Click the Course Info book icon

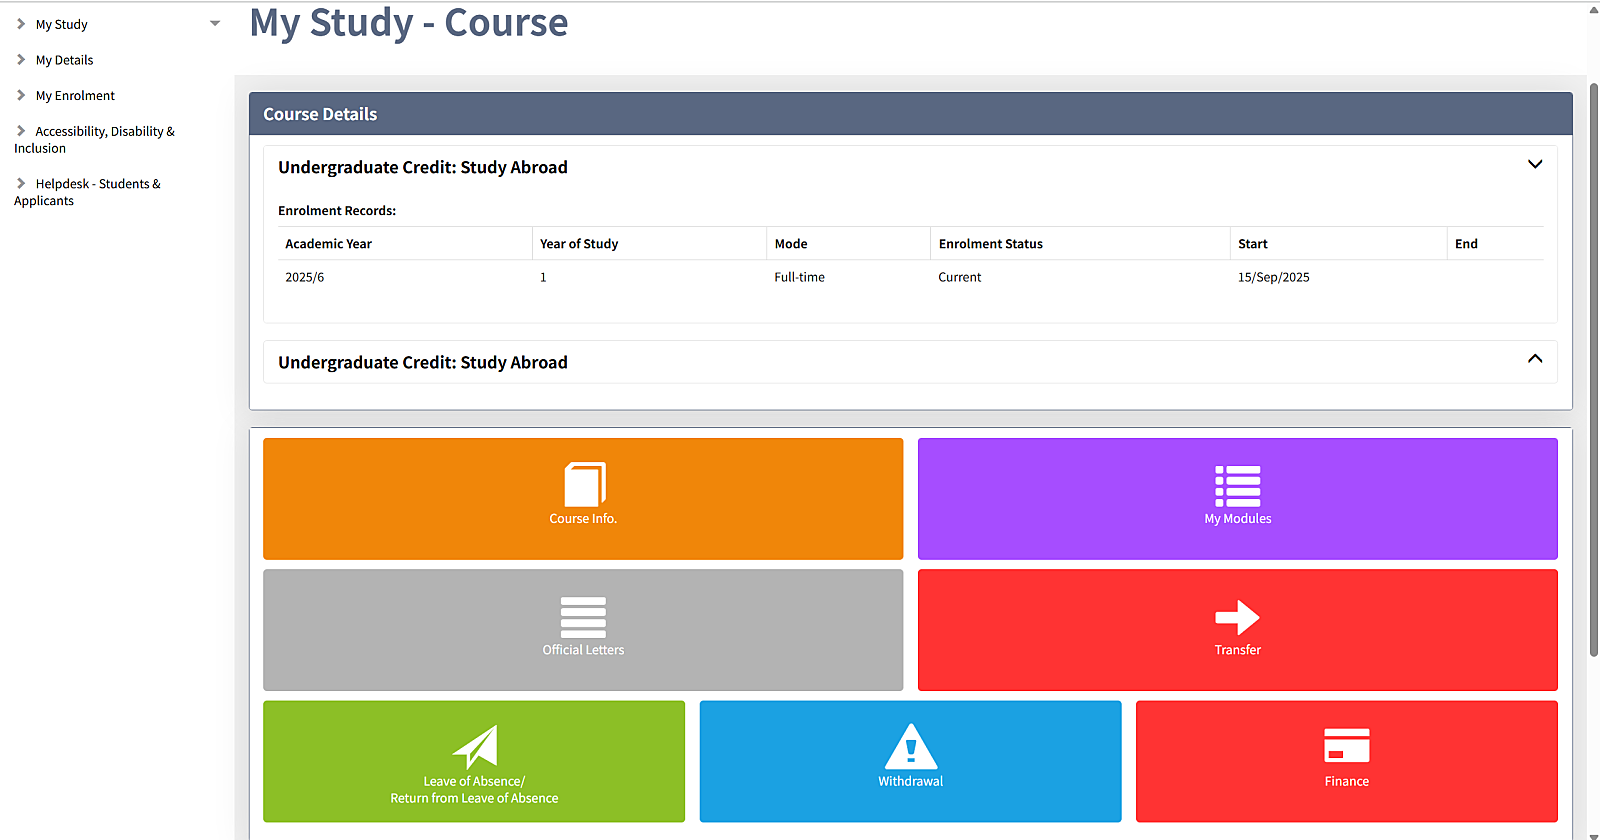click(x=585, y=485)
